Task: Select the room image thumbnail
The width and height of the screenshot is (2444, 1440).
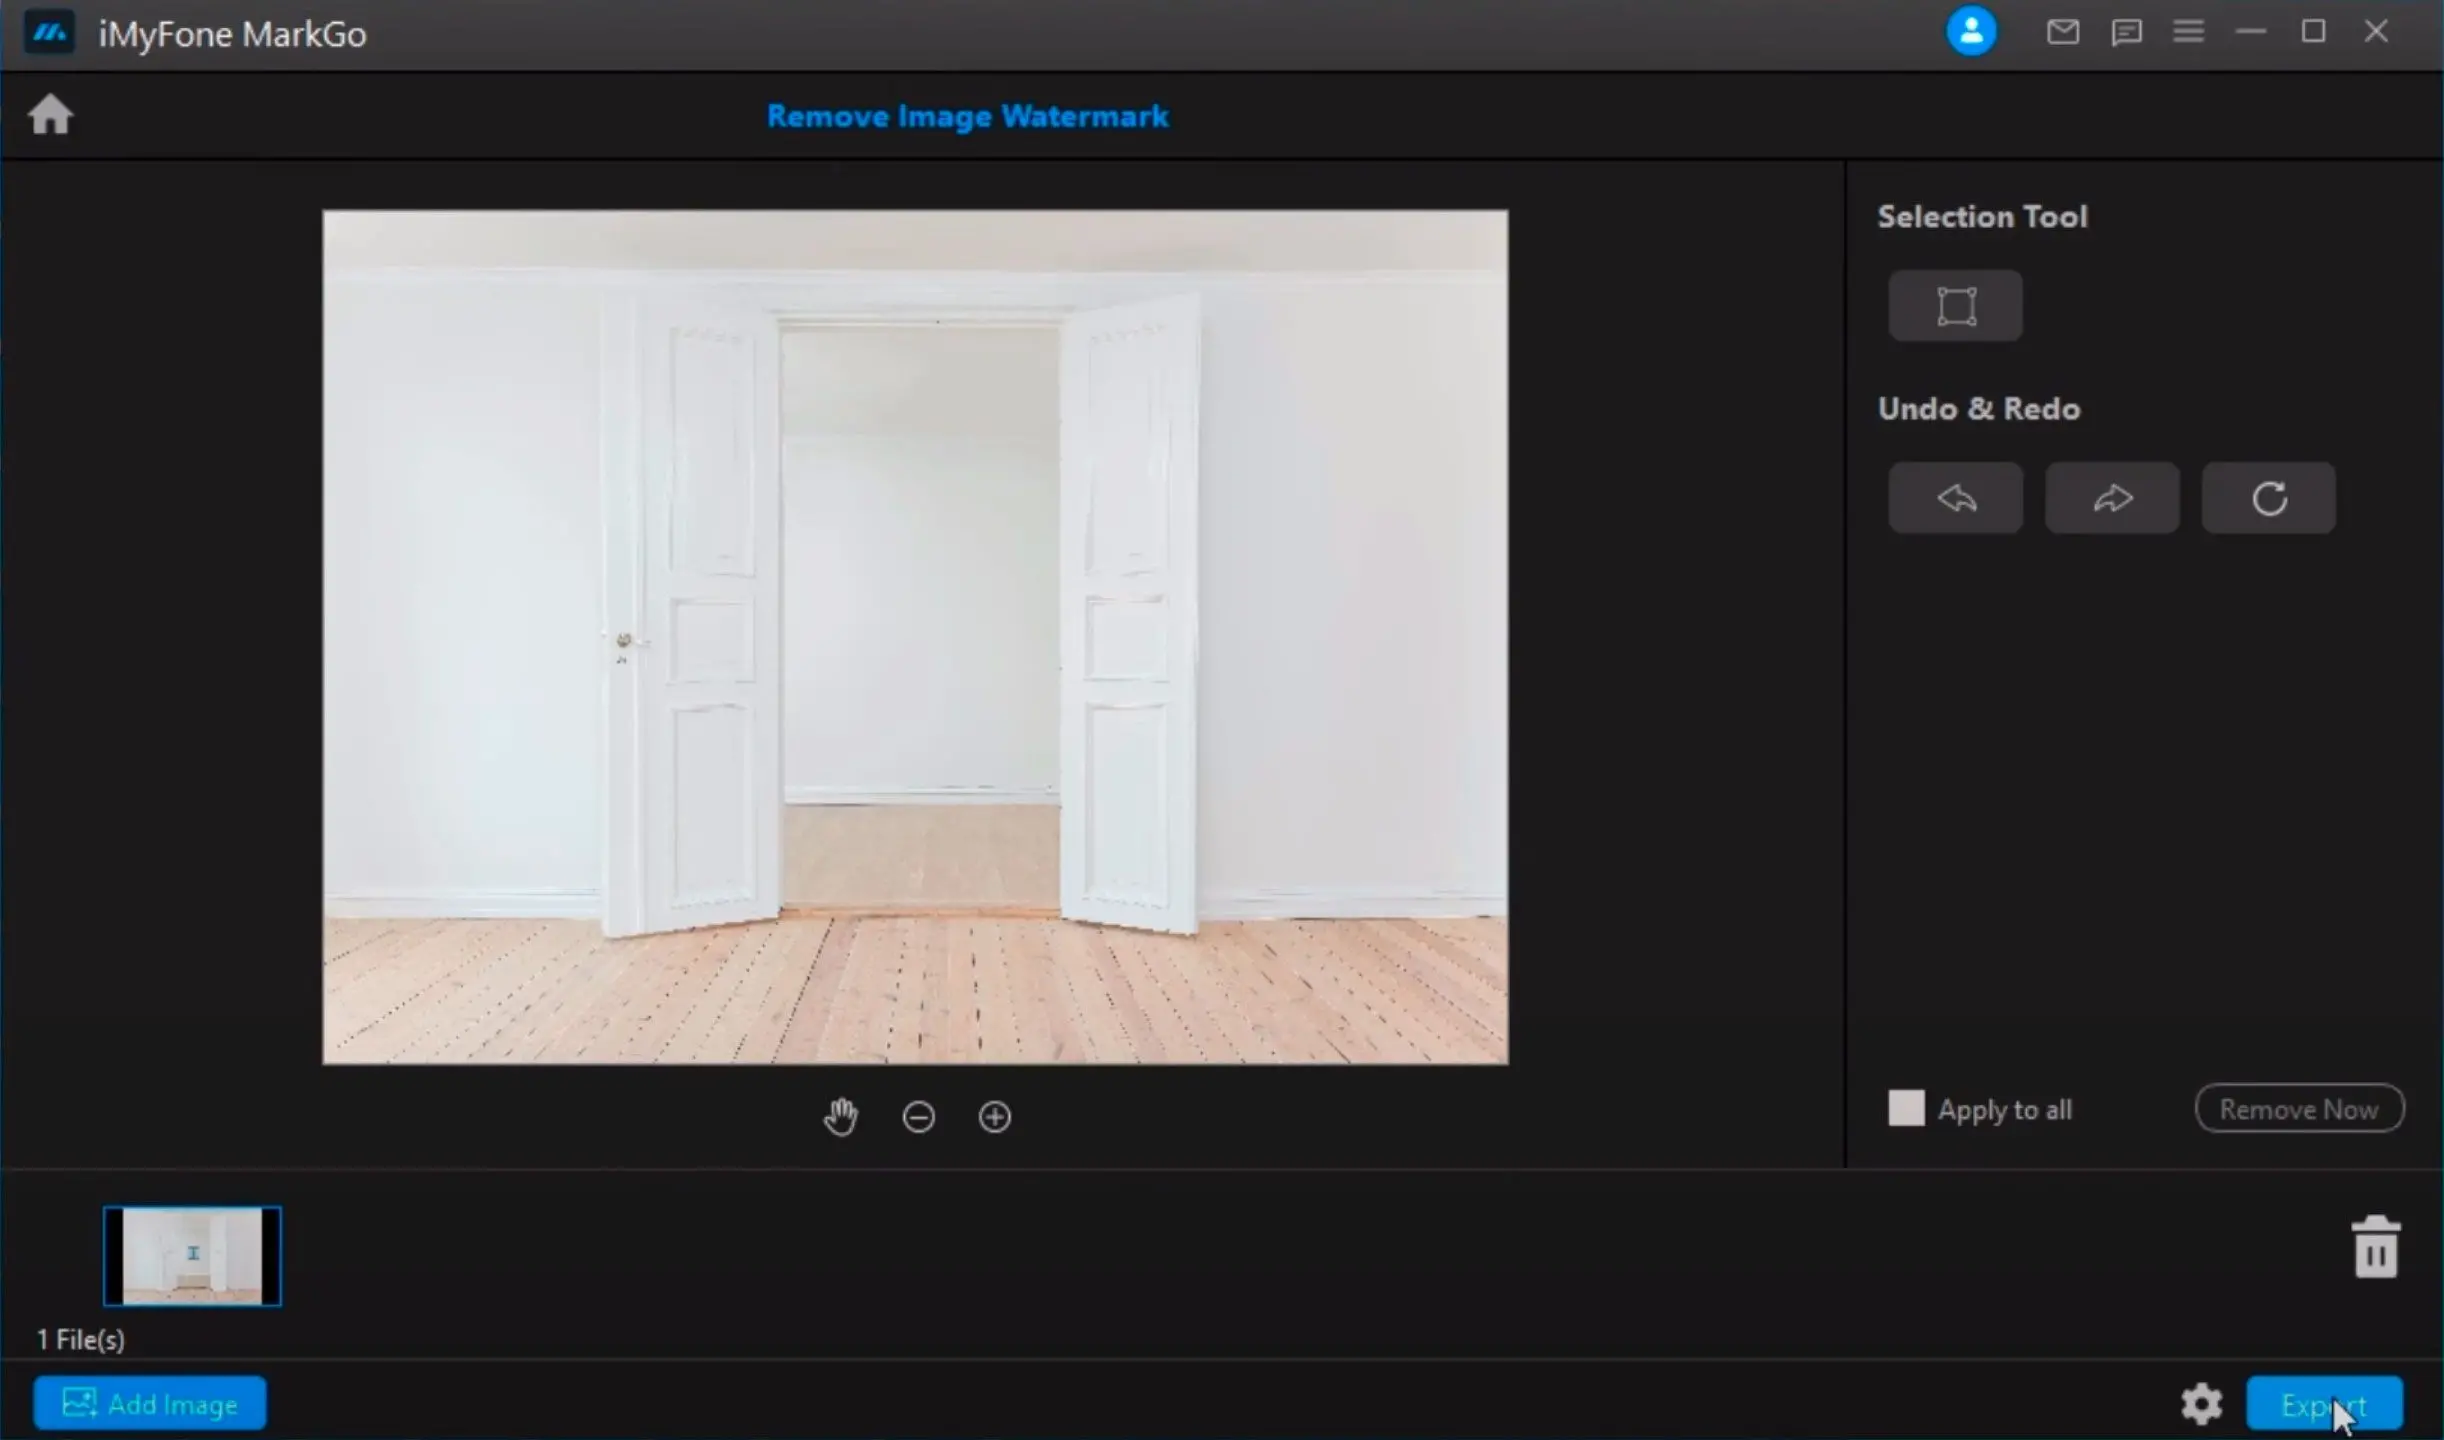Action: 192,1255
